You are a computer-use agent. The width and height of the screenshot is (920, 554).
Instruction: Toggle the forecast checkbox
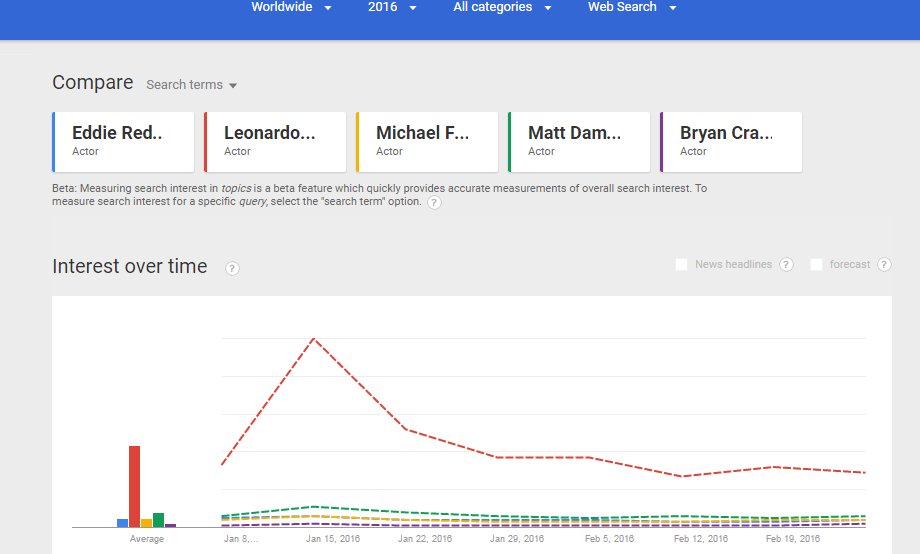tap(817, 265)
